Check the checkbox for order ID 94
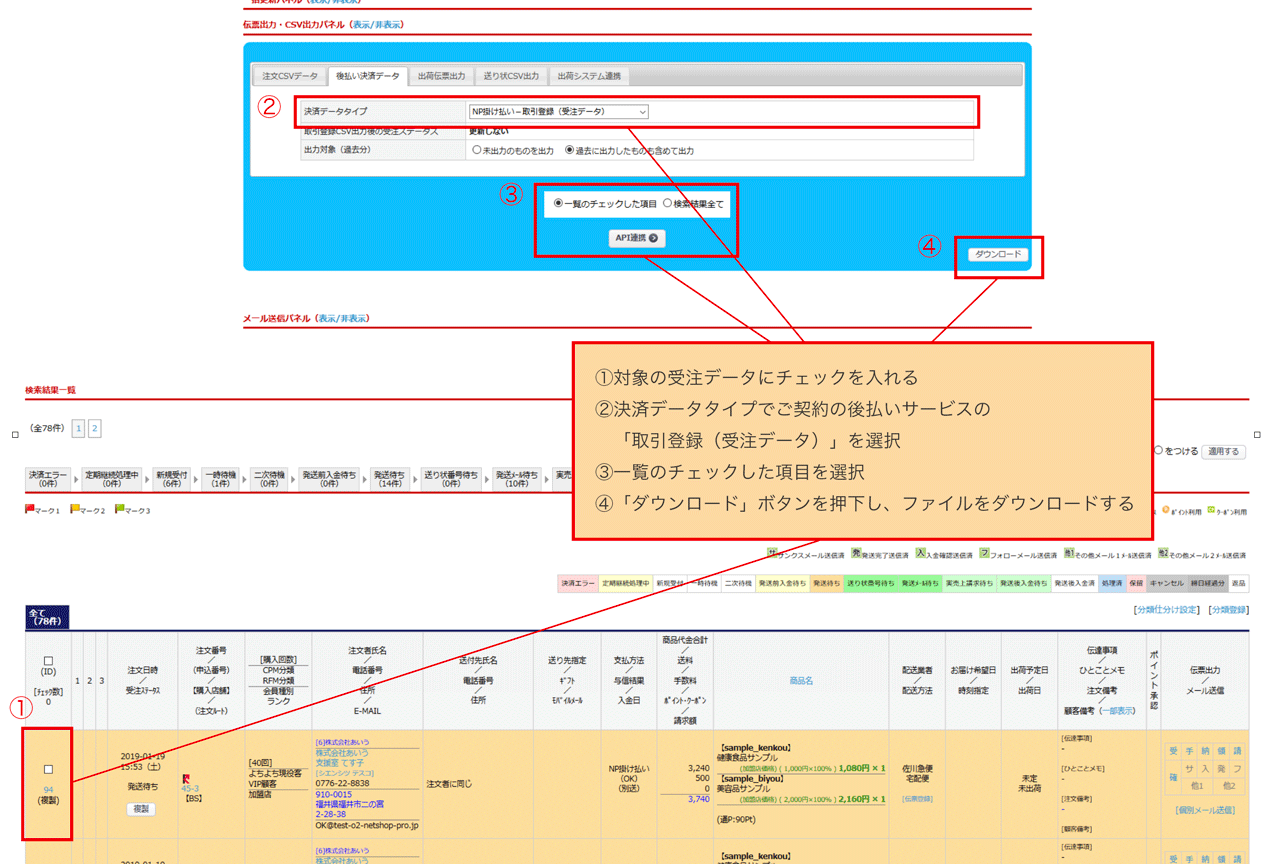The width and height of the screenshot is (1273, 864). [48, 769]
